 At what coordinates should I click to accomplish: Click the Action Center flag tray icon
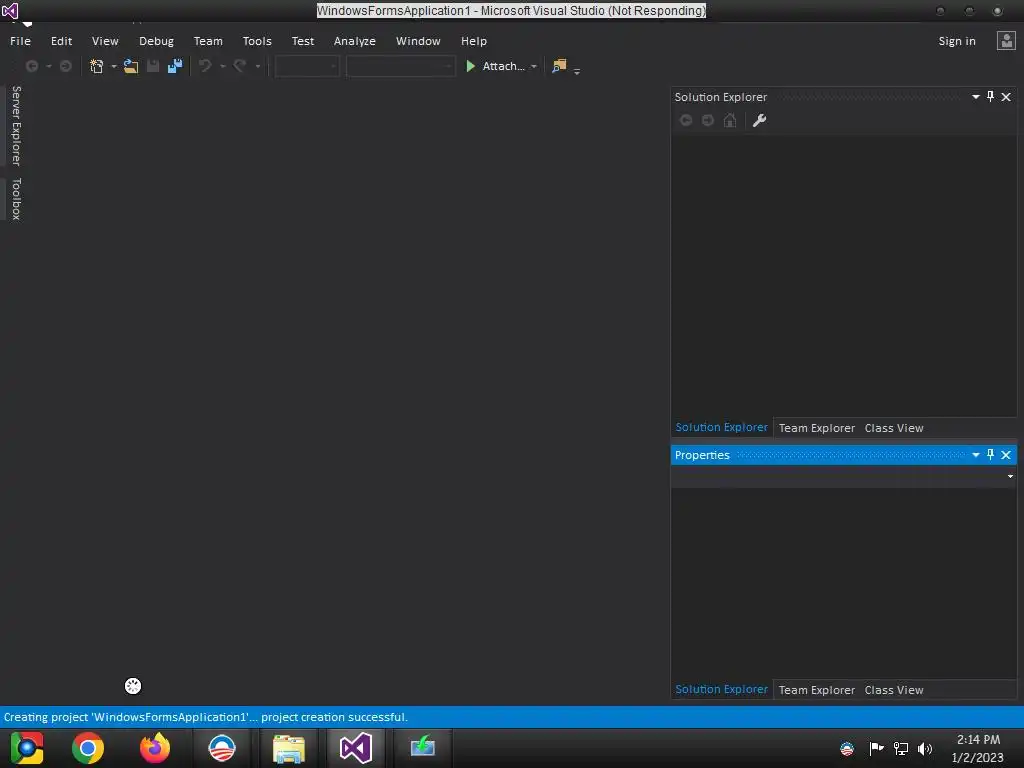pos(876,748)
